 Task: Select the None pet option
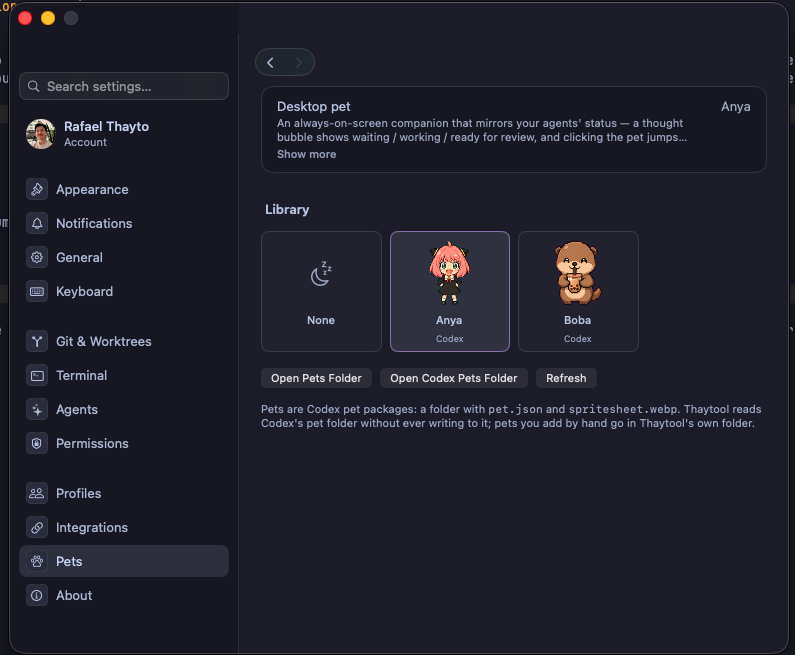click(321, 292)
